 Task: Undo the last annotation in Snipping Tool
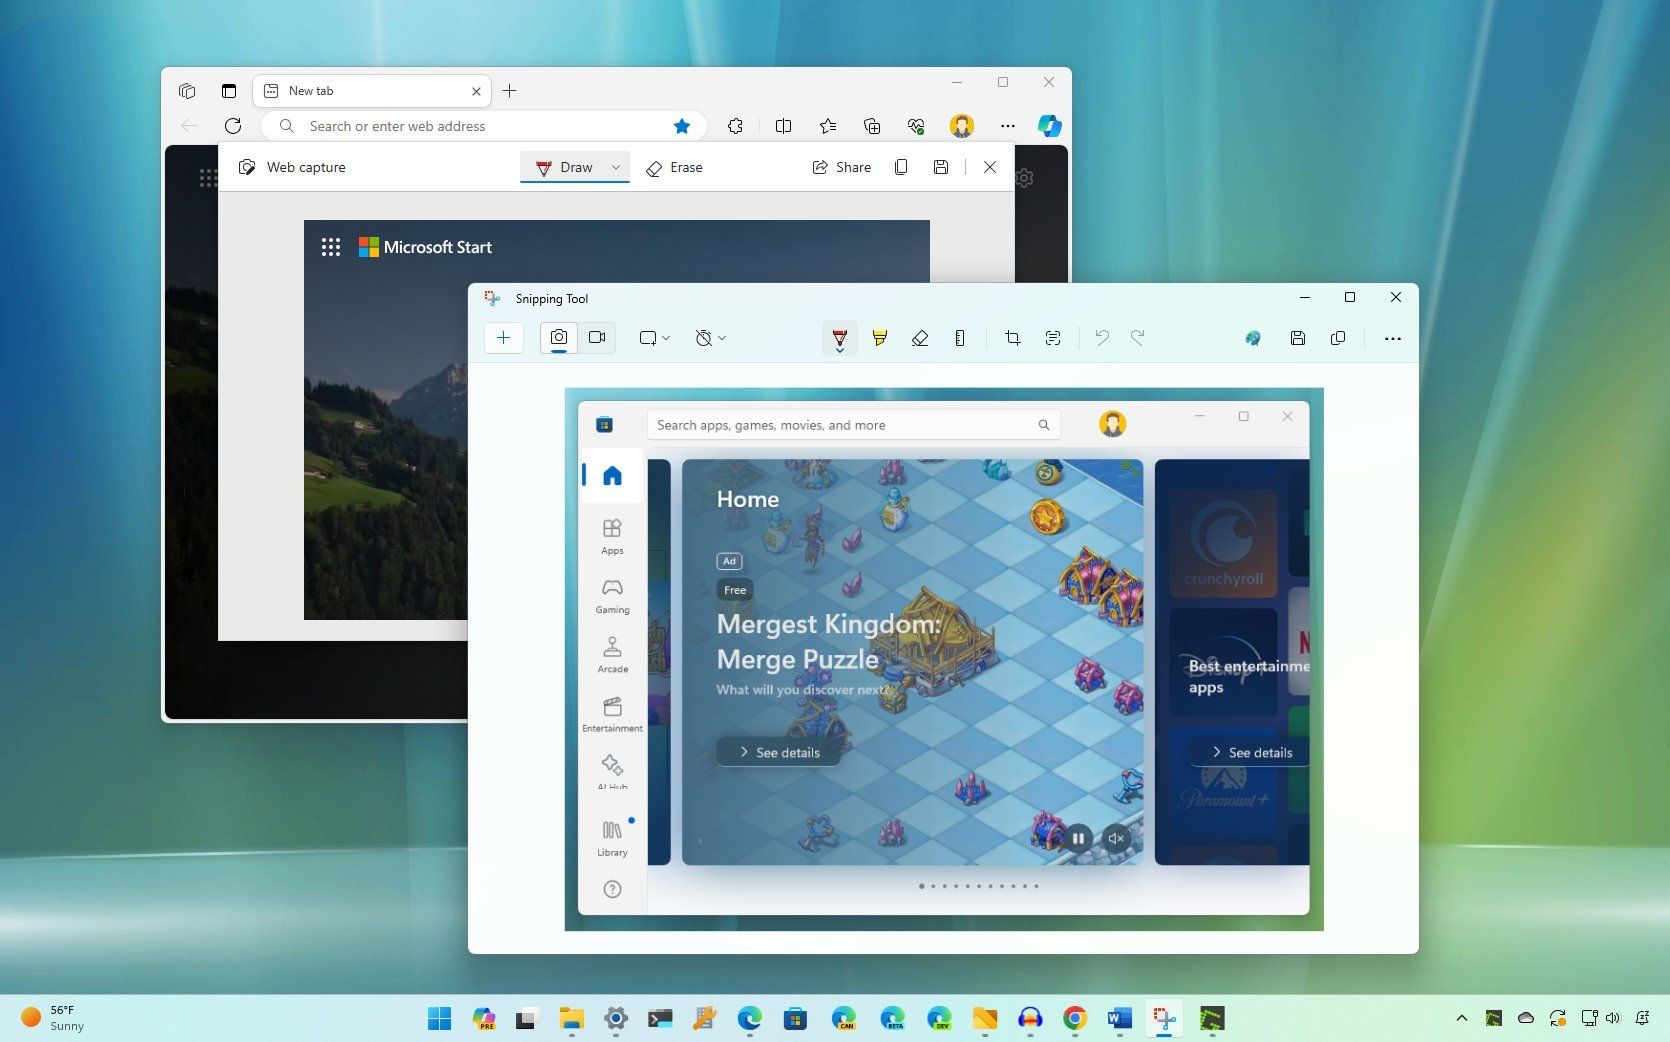1102,338
